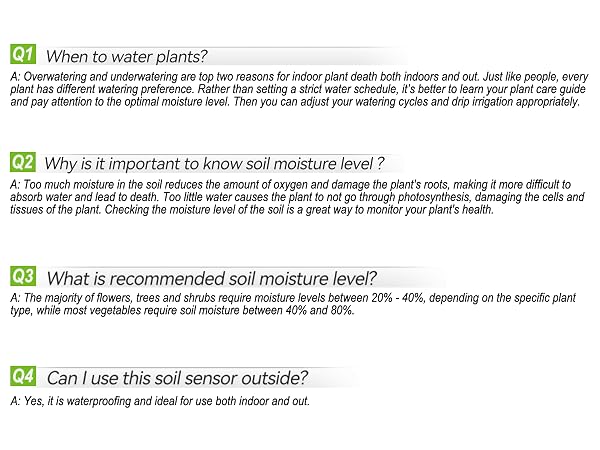Click the Q4 answer about waterproofing
This screenshot has height=450, width=600.
pos(160,401)
